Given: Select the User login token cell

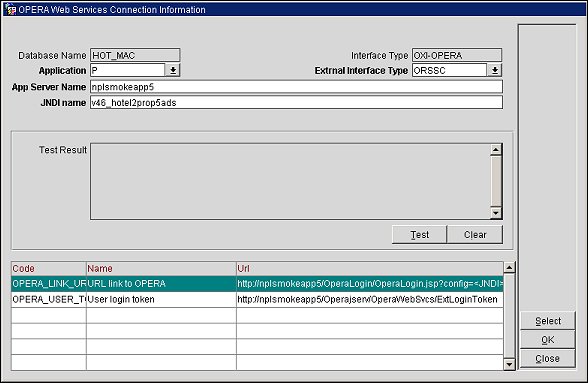Looking at the screenshot, I should point(161,299).
